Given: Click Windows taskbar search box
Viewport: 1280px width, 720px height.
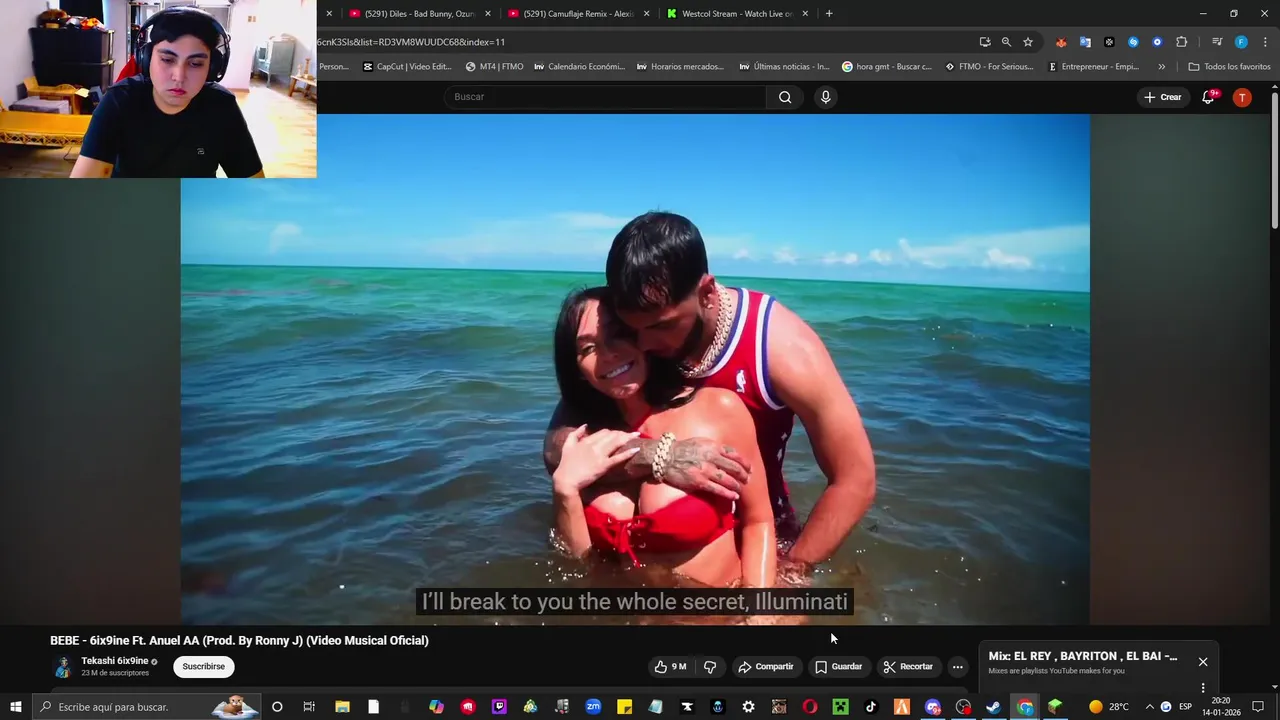Looking at the screenshot, I should [x=147, y=707].
